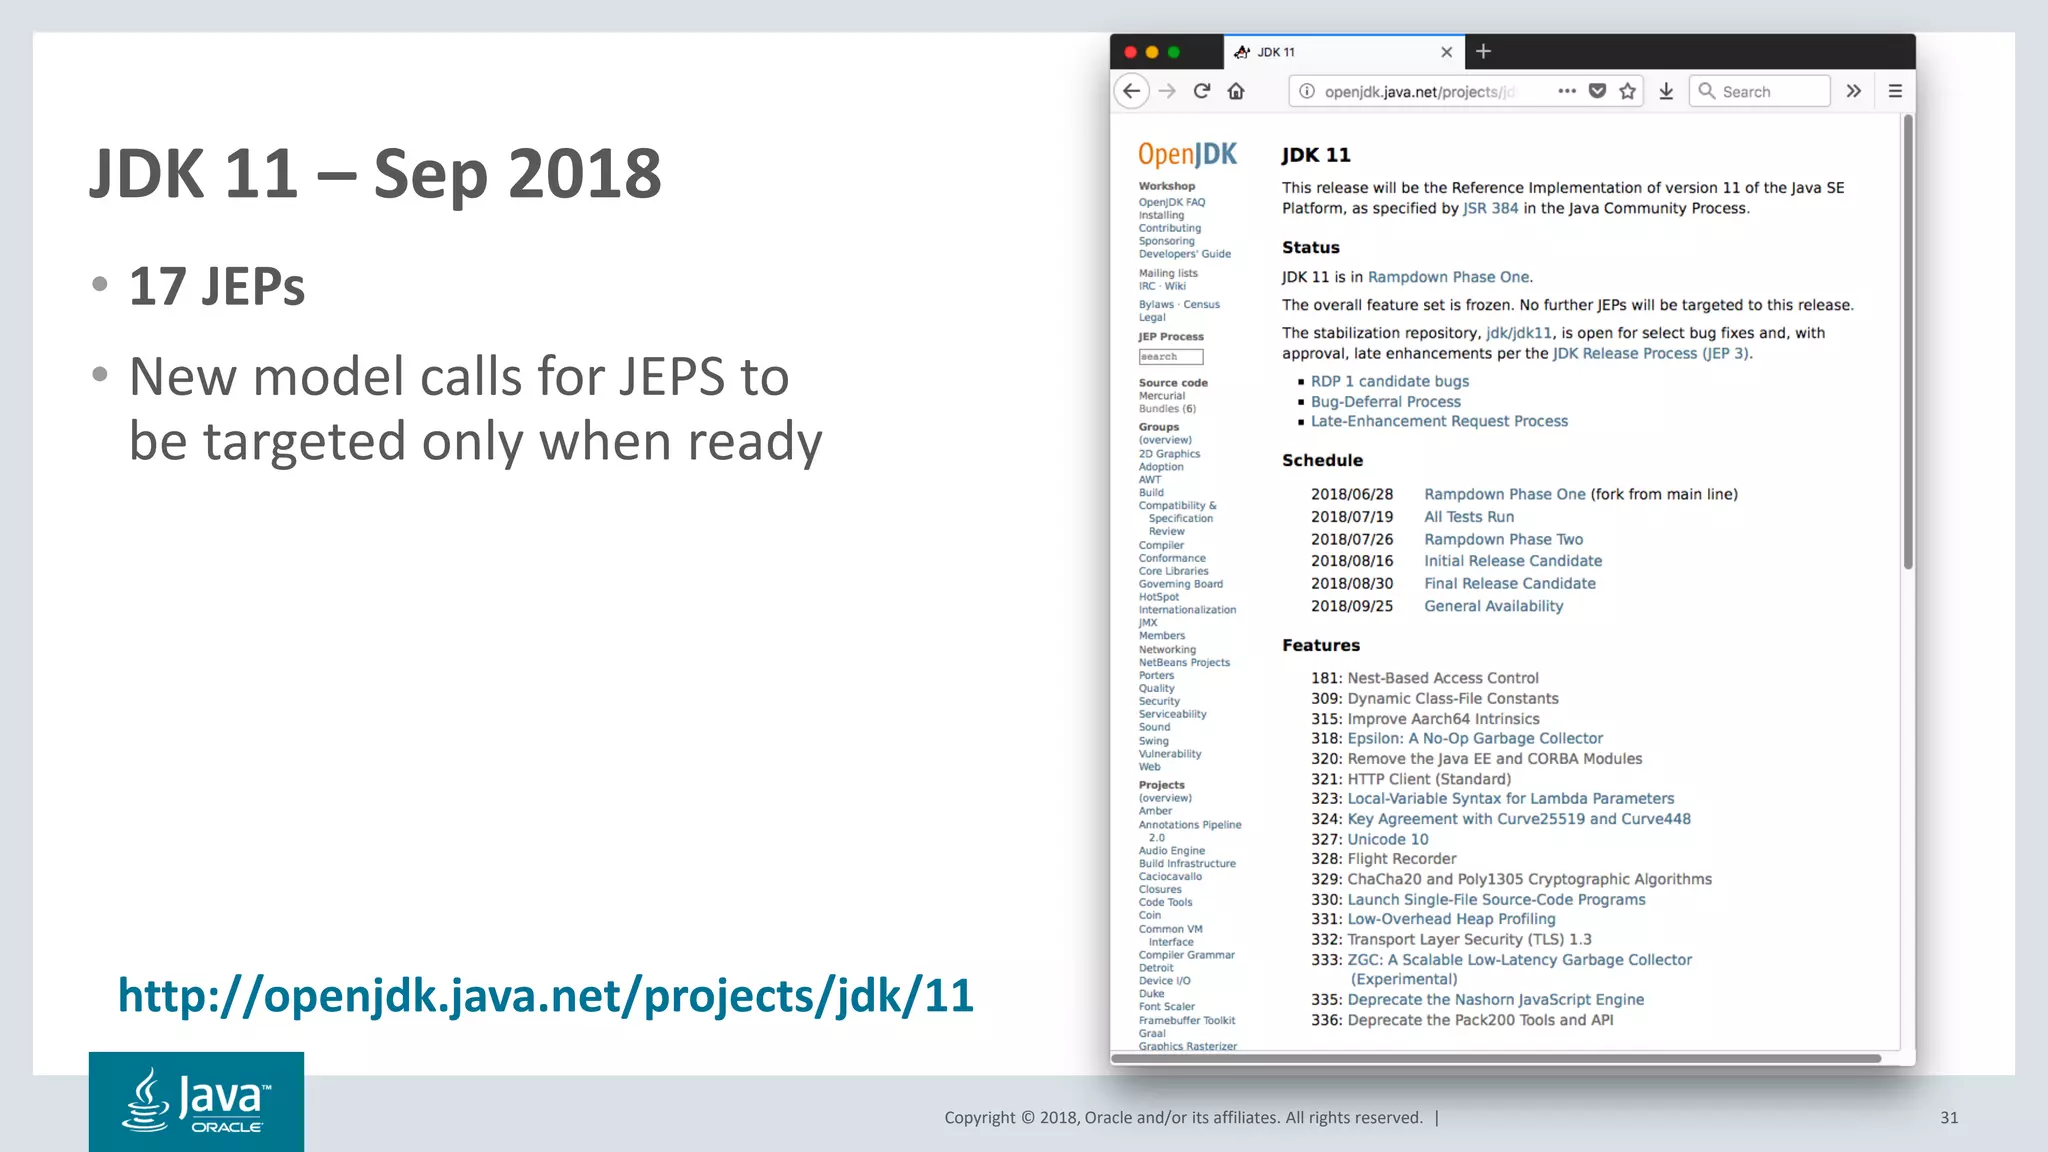Bookmark this page with the star icon

1628,91
